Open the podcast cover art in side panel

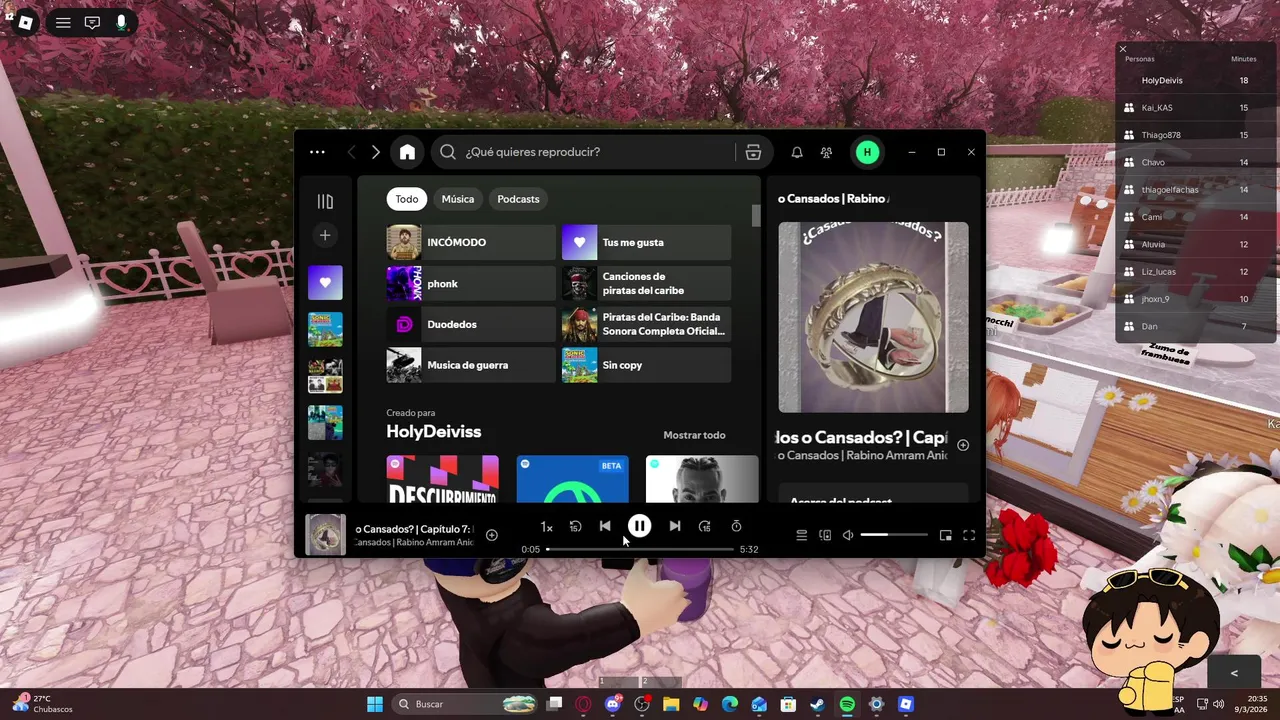point(873,317)
